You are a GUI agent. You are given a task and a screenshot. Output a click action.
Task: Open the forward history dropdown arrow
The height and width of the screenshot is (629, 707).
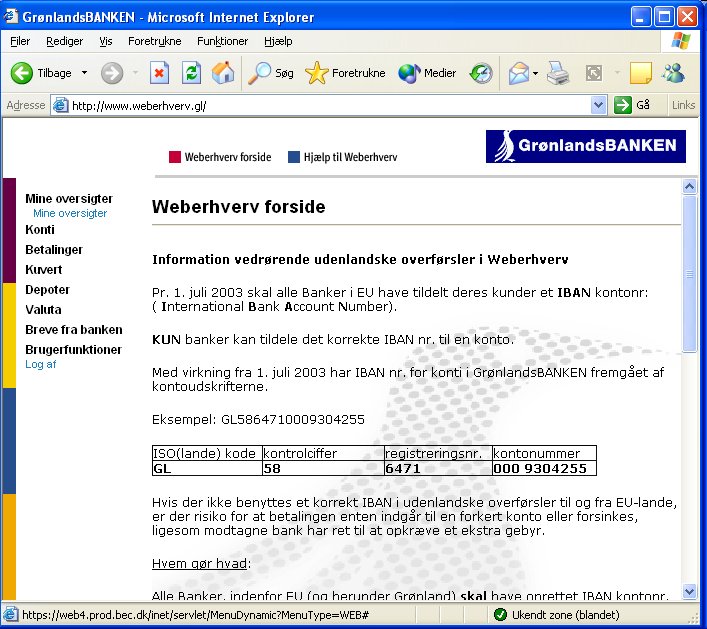(135, 73)
